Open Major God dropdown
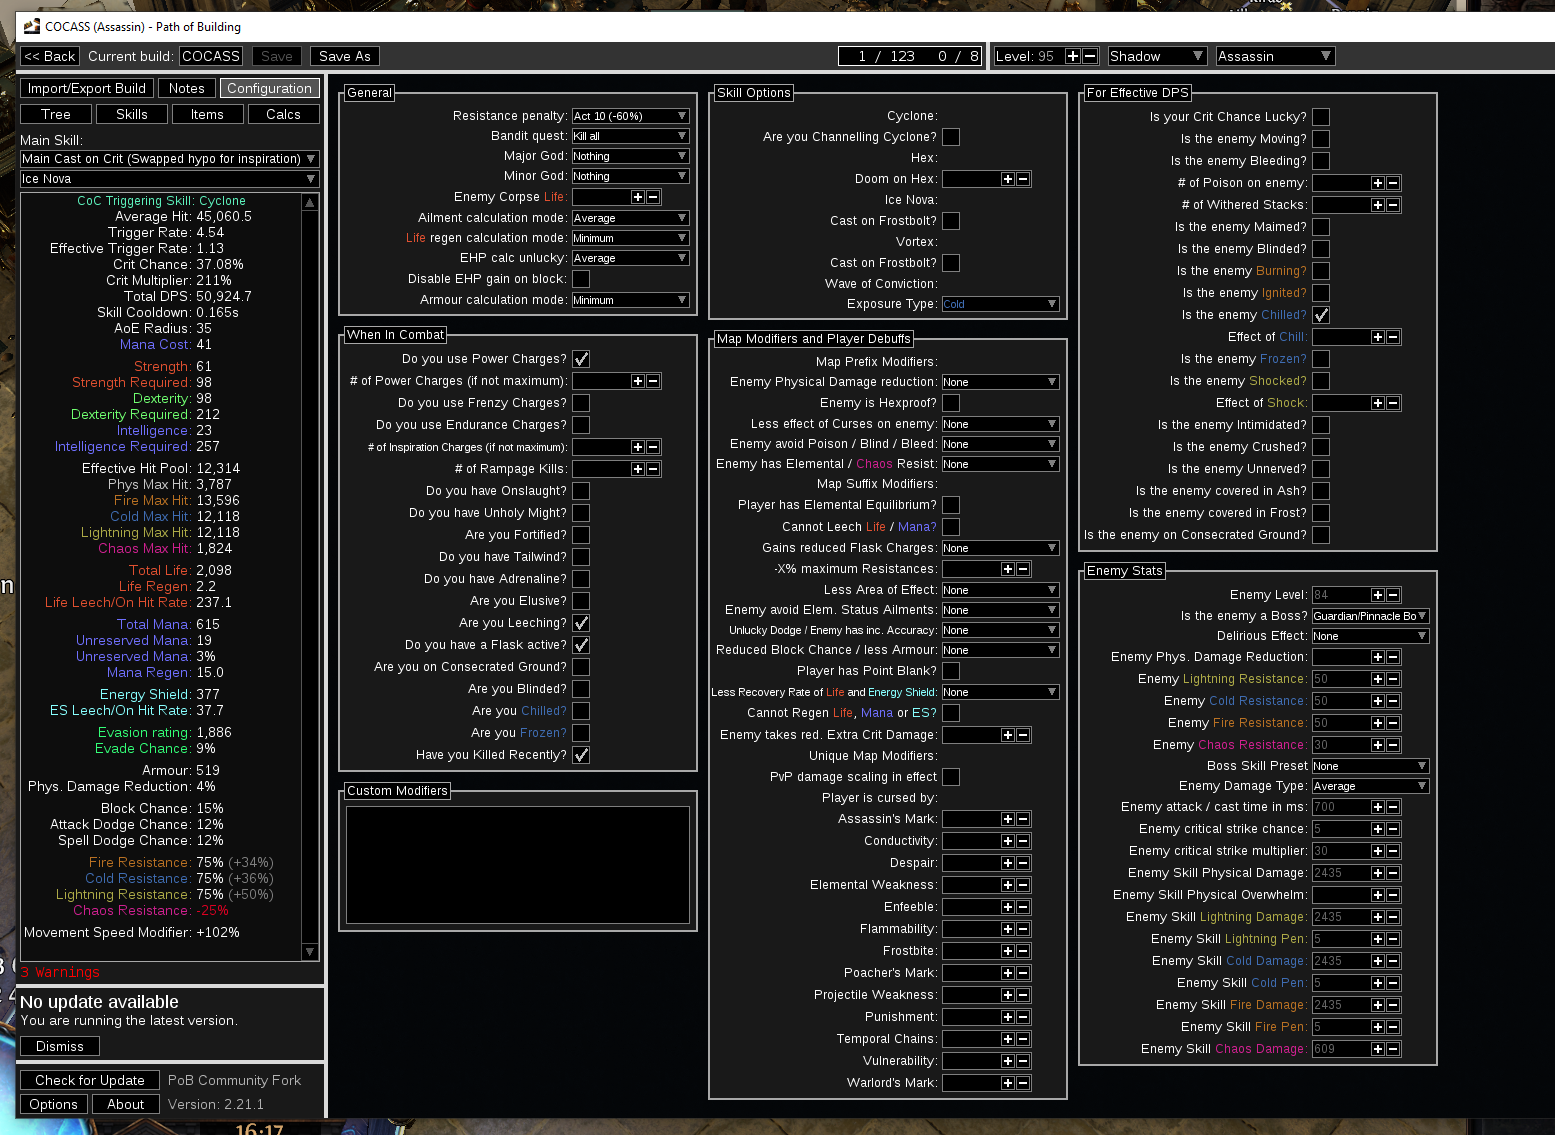1555x1135 pixels. coord(631,156)
